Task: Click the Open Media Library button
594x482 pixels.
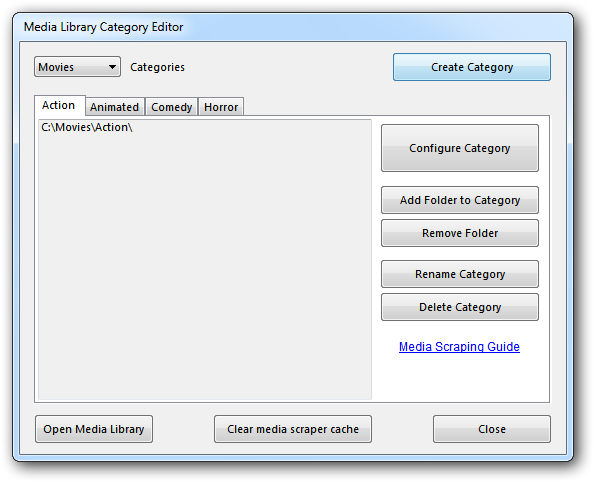Action: (94, 429)
